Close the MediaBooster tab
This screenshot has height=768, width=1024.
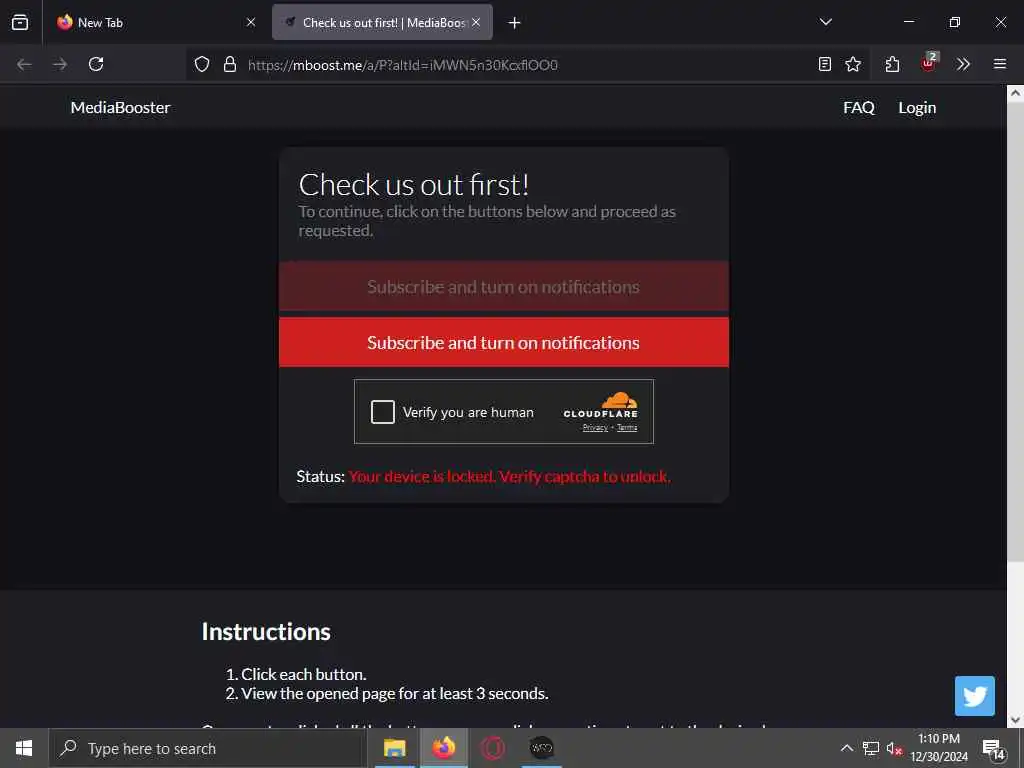[476, 22]
